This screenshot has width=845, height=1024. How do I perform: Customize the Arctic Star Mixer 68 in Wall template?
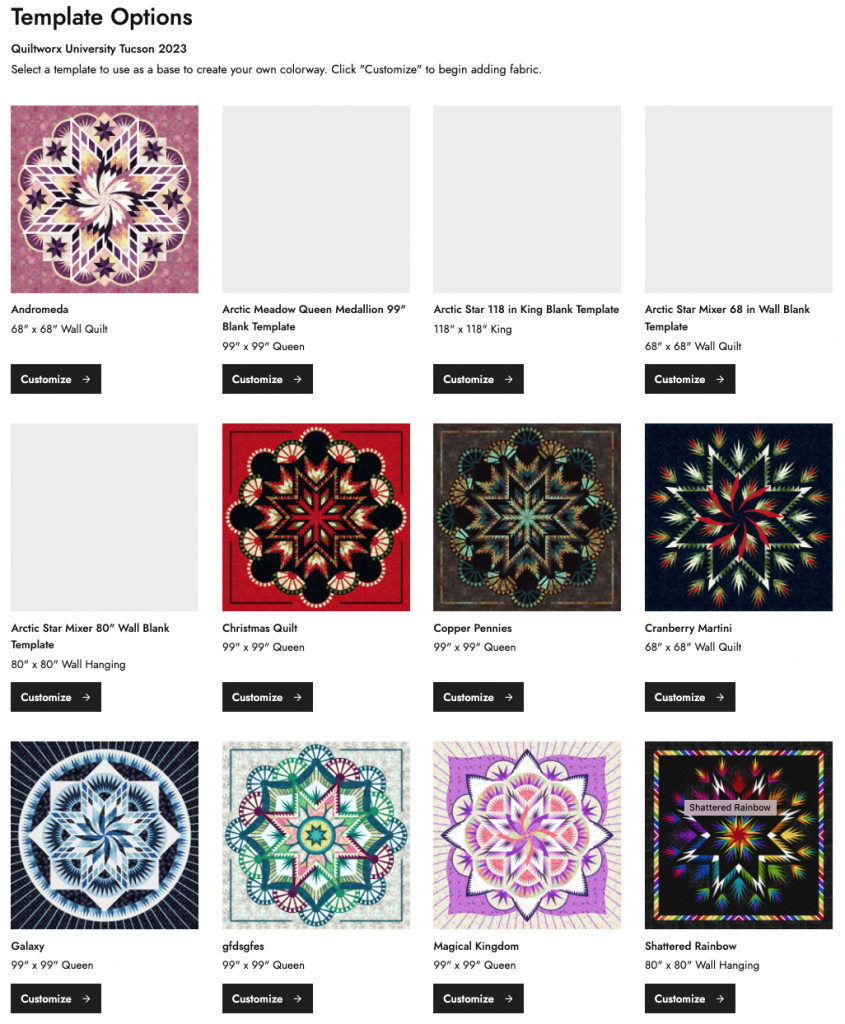(x=690, y=379)
